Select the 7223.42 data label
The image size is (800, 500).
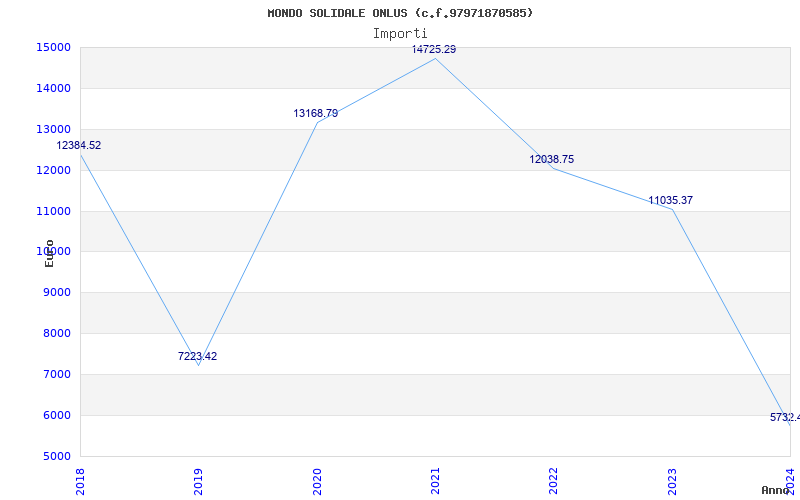(x=197, y=357)
